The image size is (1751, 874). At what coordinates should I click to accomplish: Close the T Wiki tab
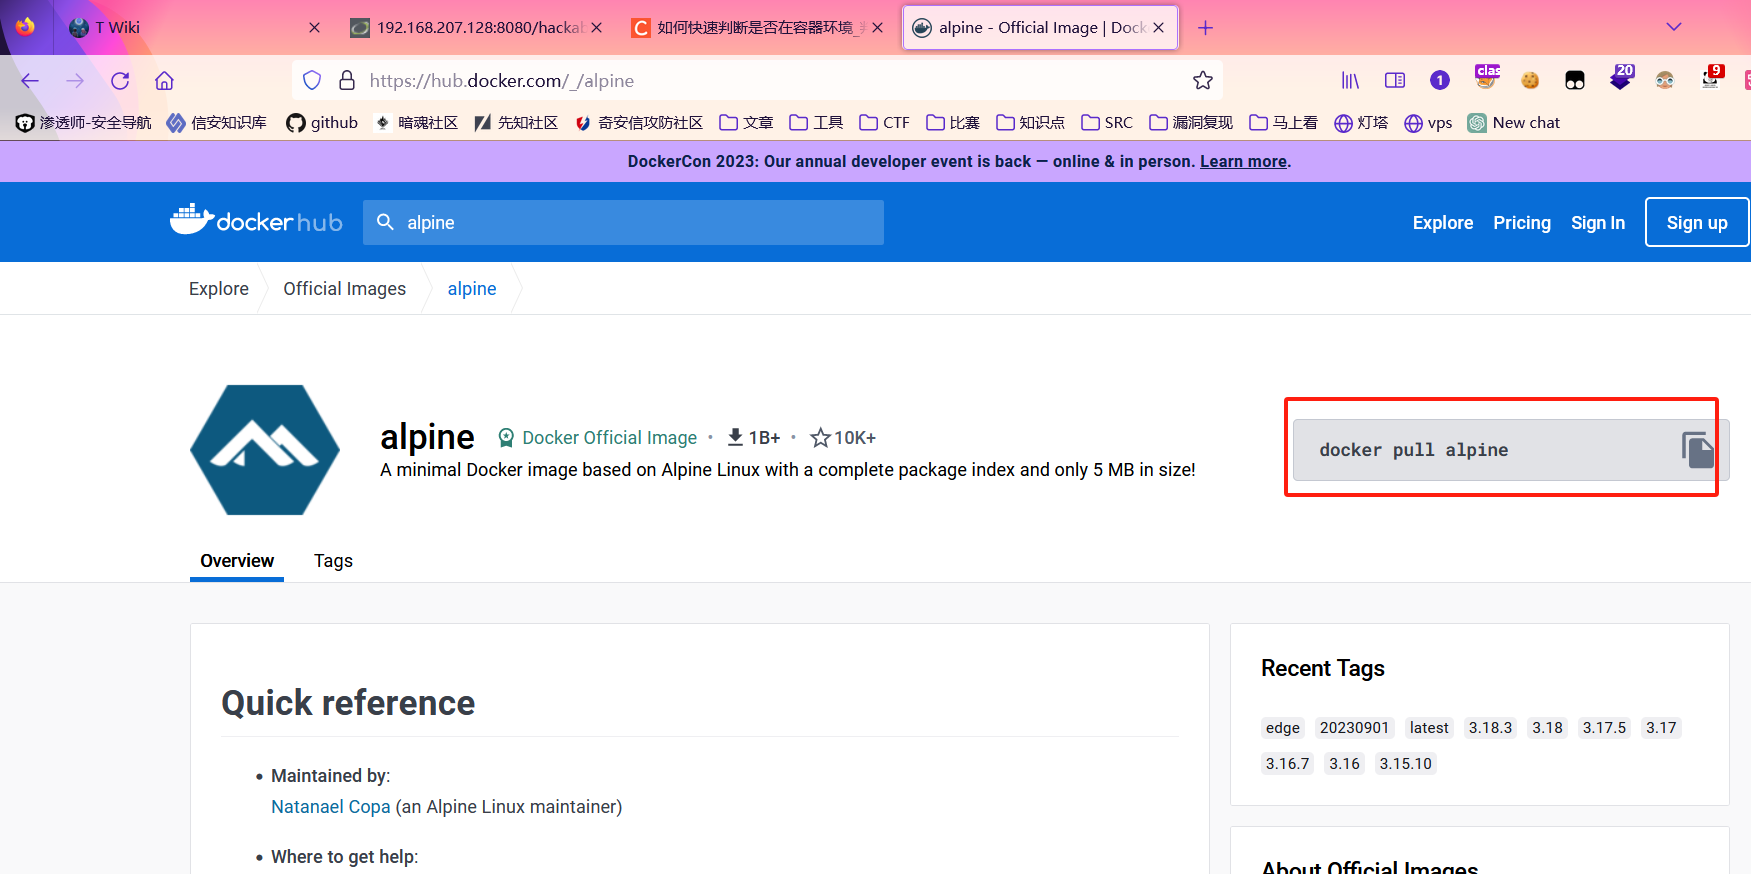[x=314, y=28]
